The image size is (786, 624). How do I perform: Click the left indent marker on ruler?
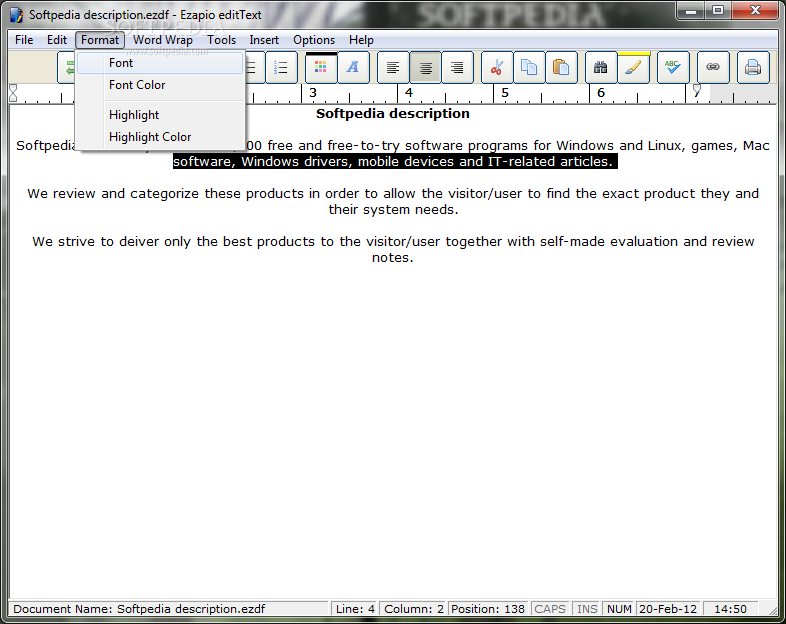tap(13, 93)
